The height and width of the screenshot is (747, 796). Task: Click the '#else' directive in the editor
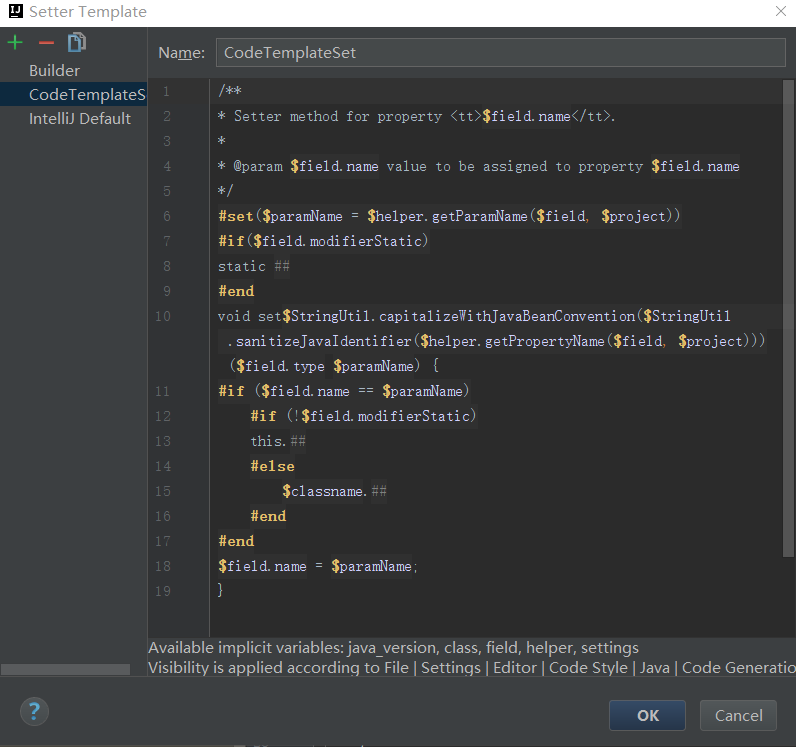coord(272,466)
